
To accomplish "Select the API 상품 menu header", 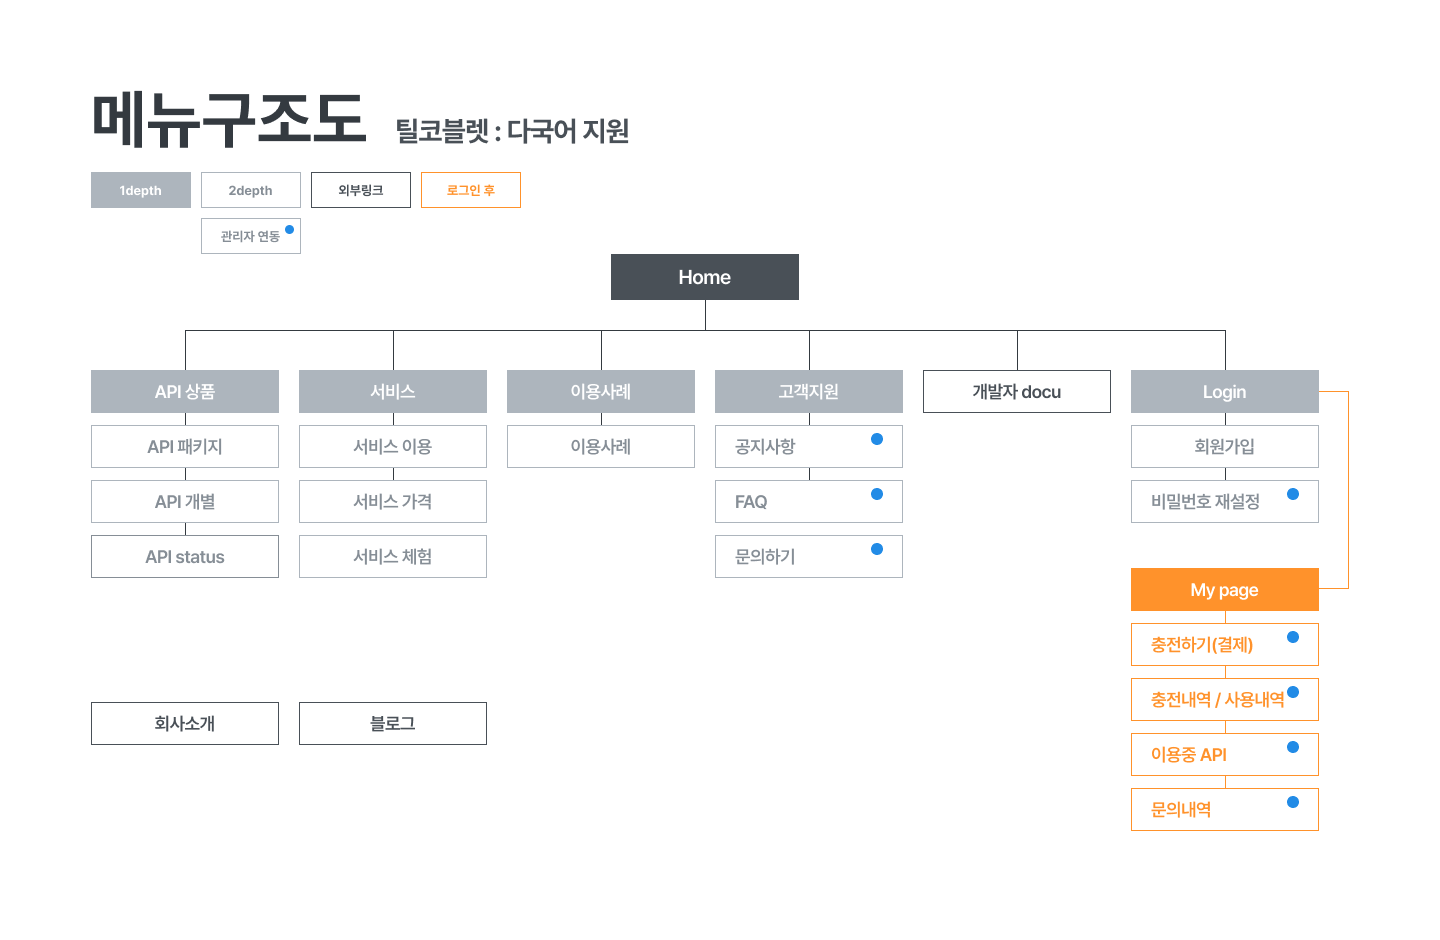I will click(x=185, y=392).
